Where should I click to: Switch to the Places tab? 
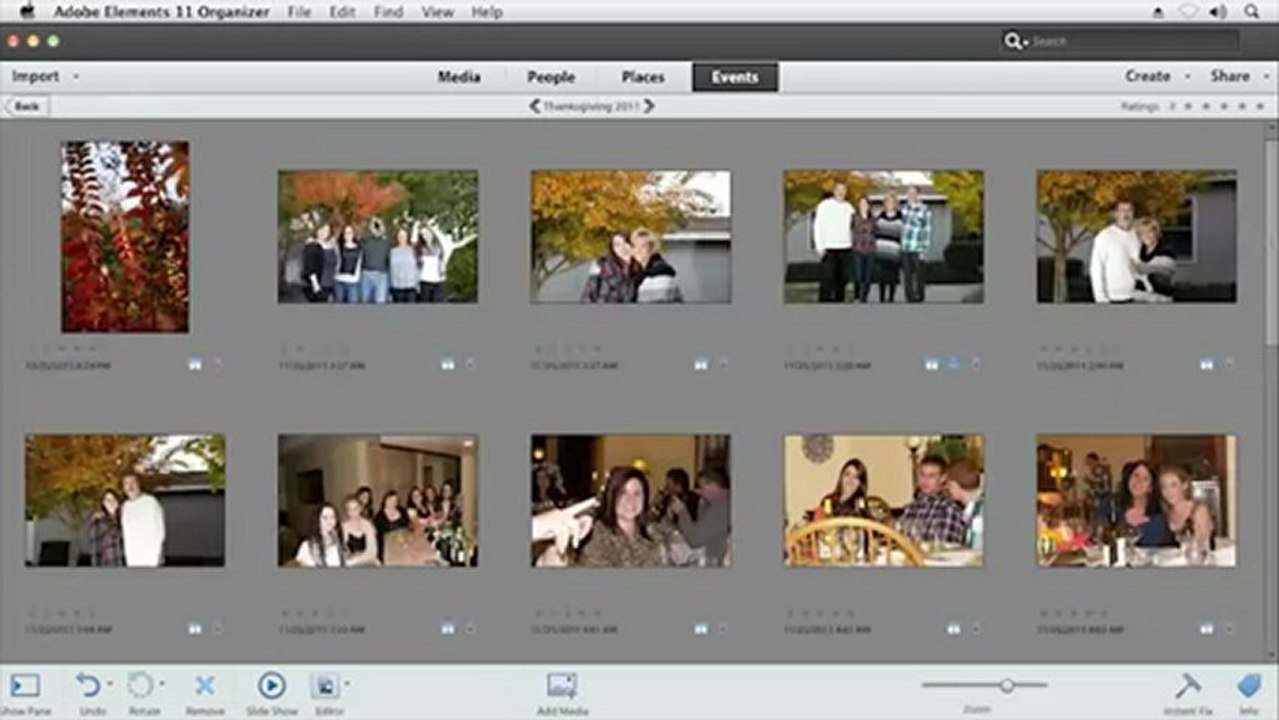pyautogui.click(x=643, y=77)
